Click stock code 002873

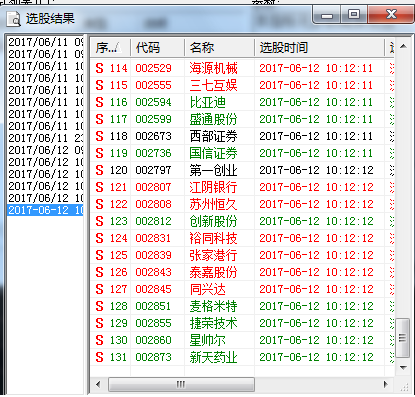(x=153, y=357)
